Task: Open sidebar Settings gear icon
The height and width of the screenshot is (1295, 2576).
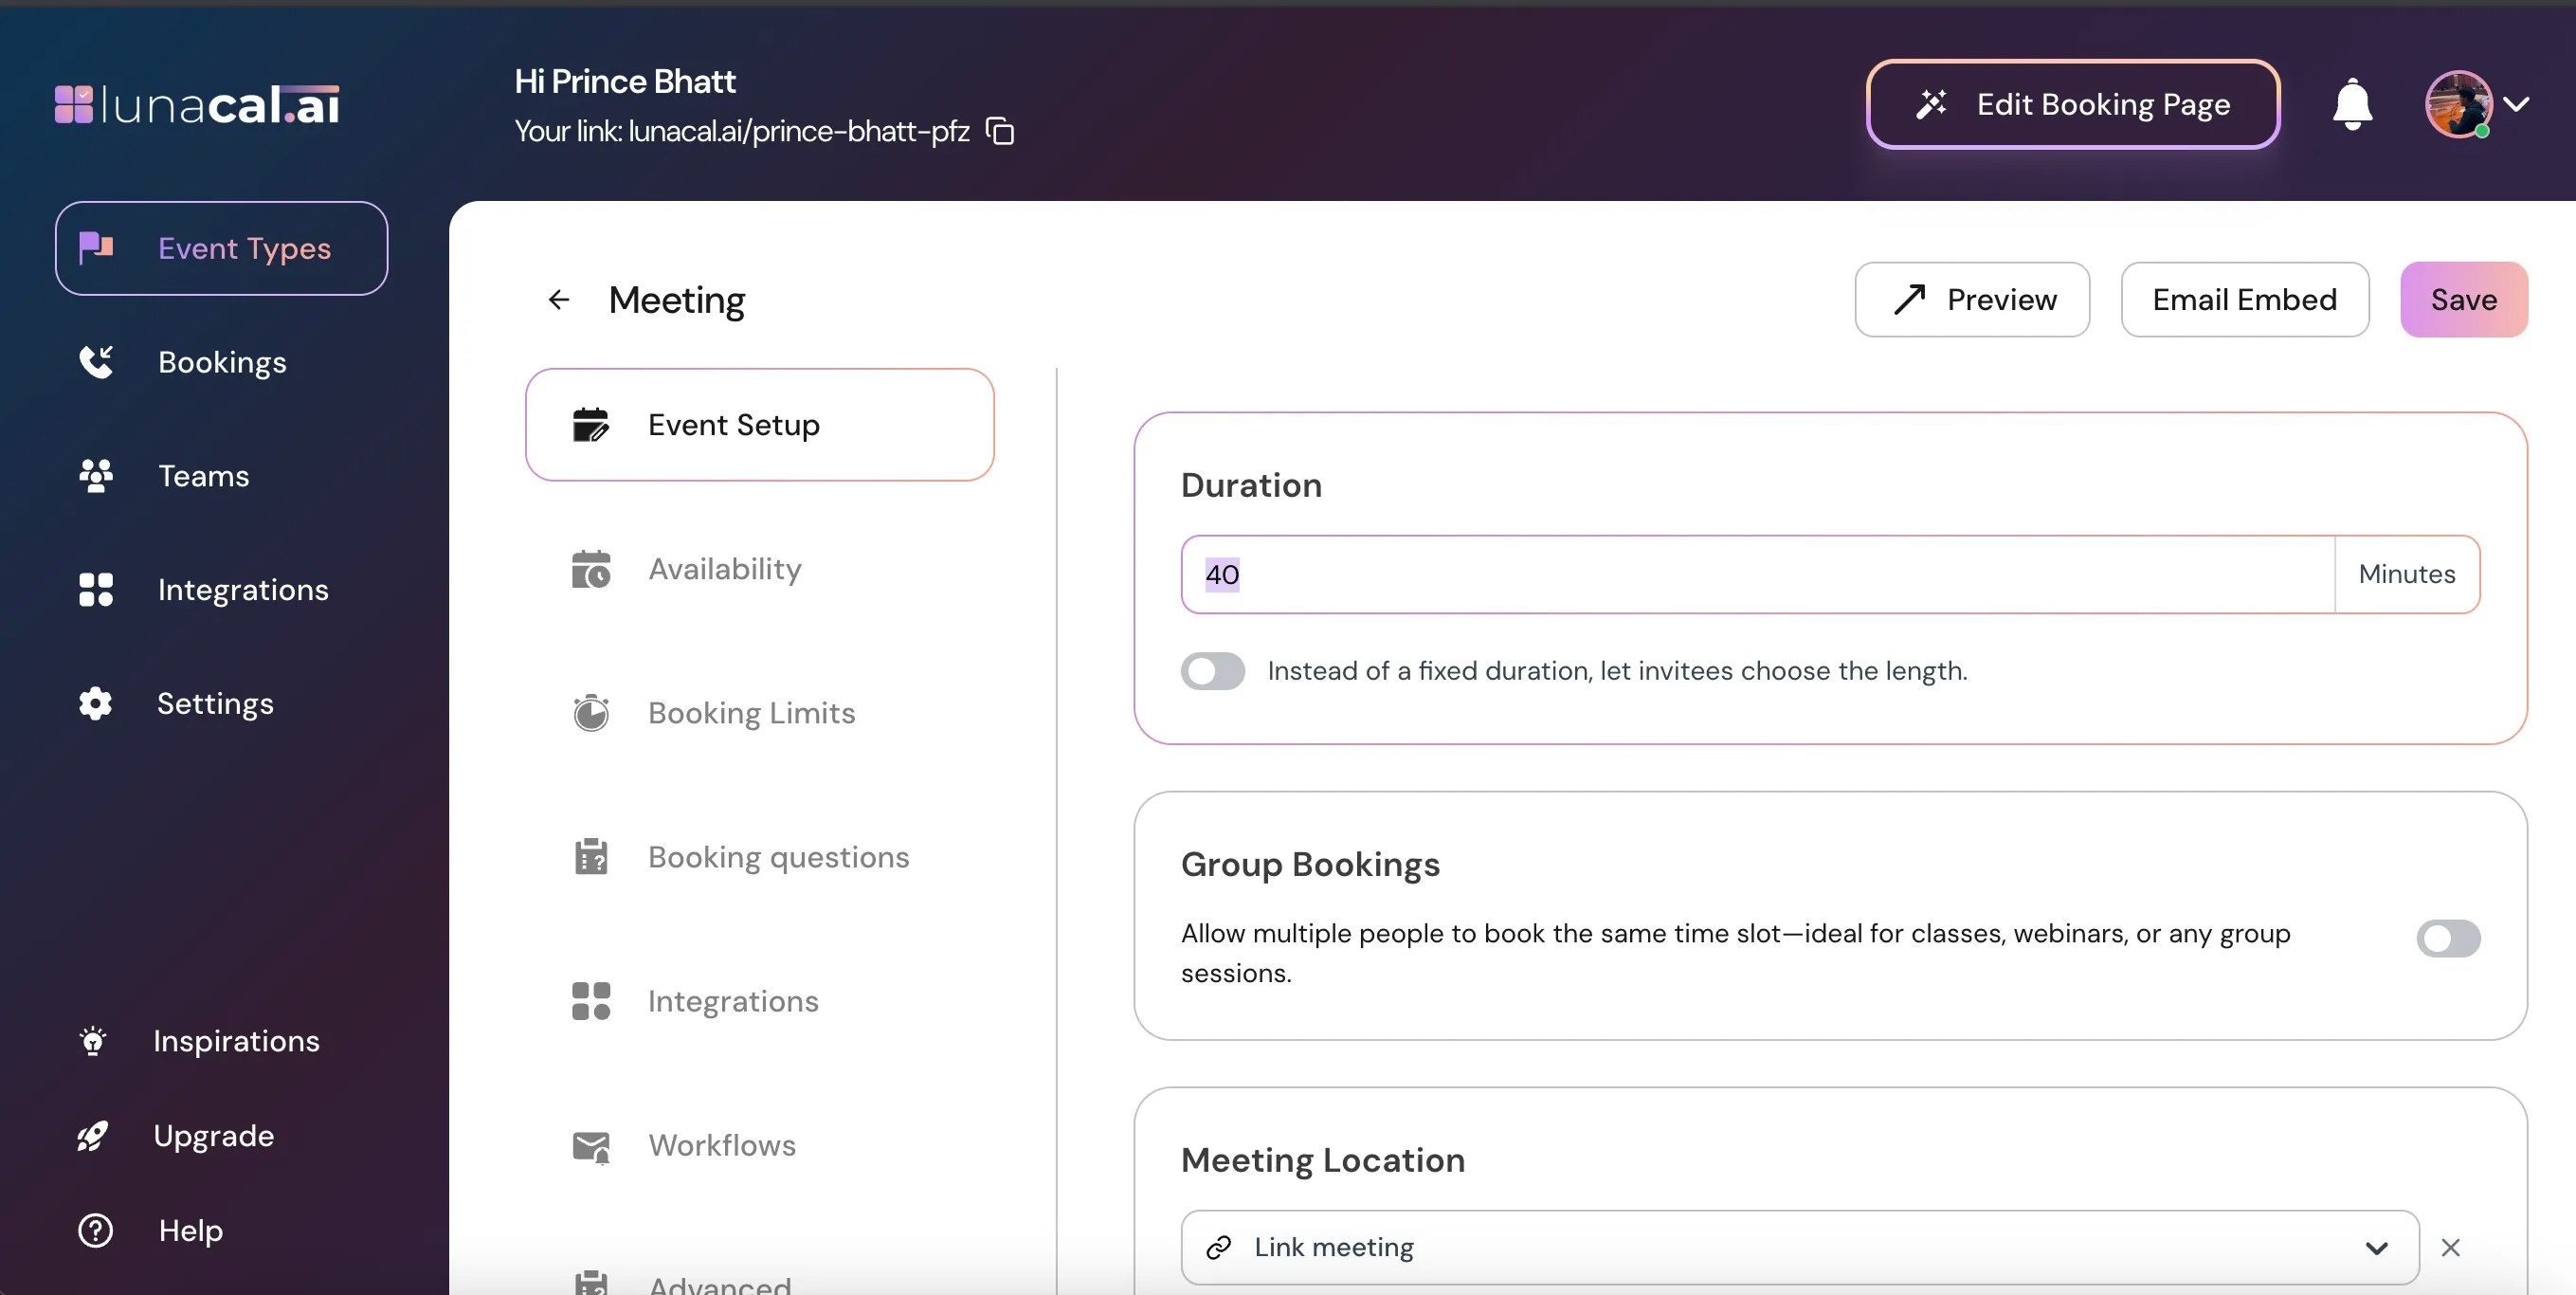Action: pyautogui.click(x=96, y=704)
